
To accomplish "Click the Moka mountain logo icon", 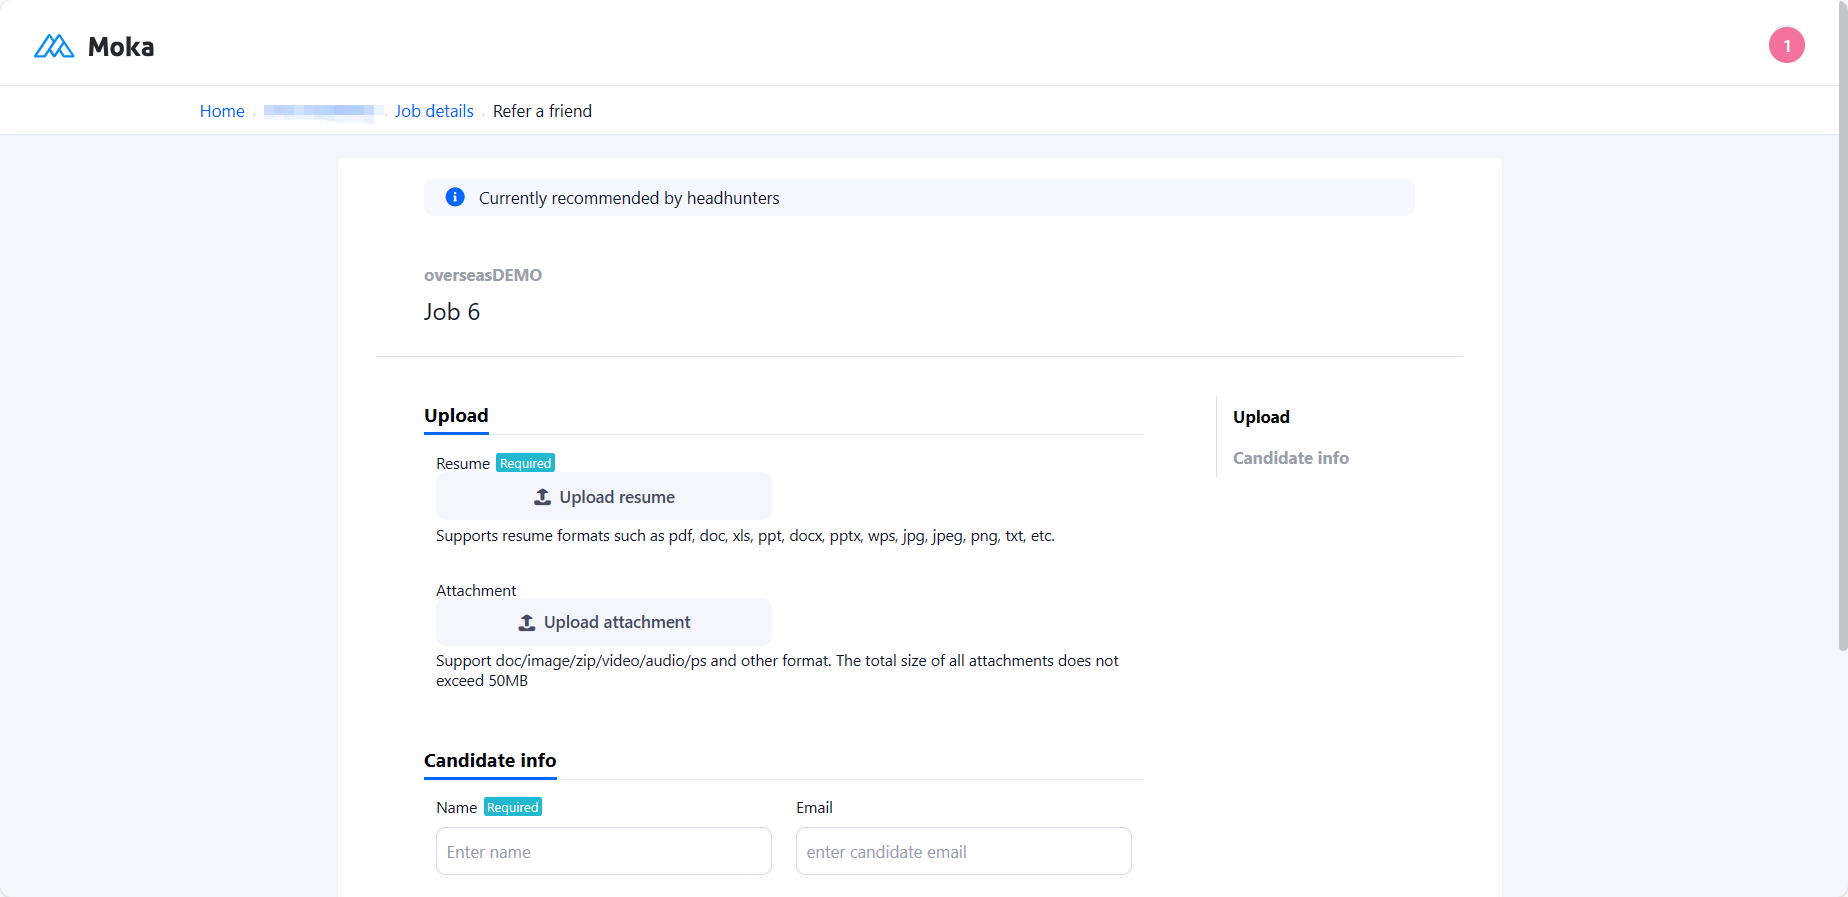I will point(54,46).
